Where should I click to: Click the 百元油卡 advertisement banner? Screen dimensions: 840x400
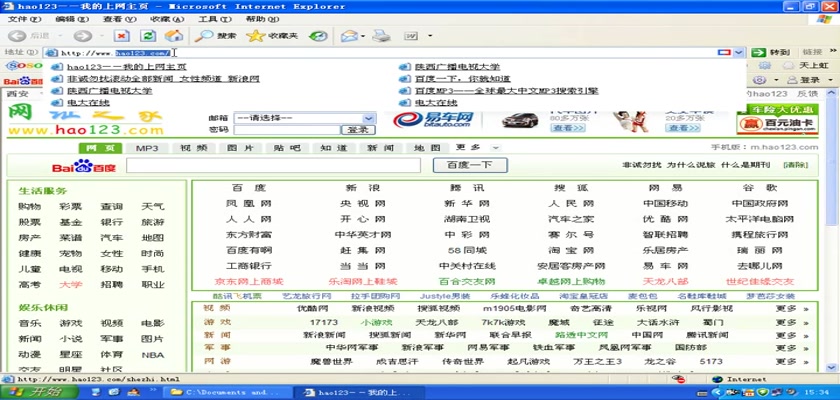(777, 119)
